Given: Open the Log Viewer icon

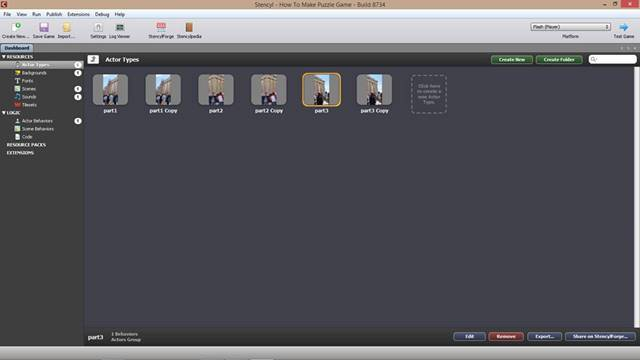Looking at the screenshot, I should 120,28.
